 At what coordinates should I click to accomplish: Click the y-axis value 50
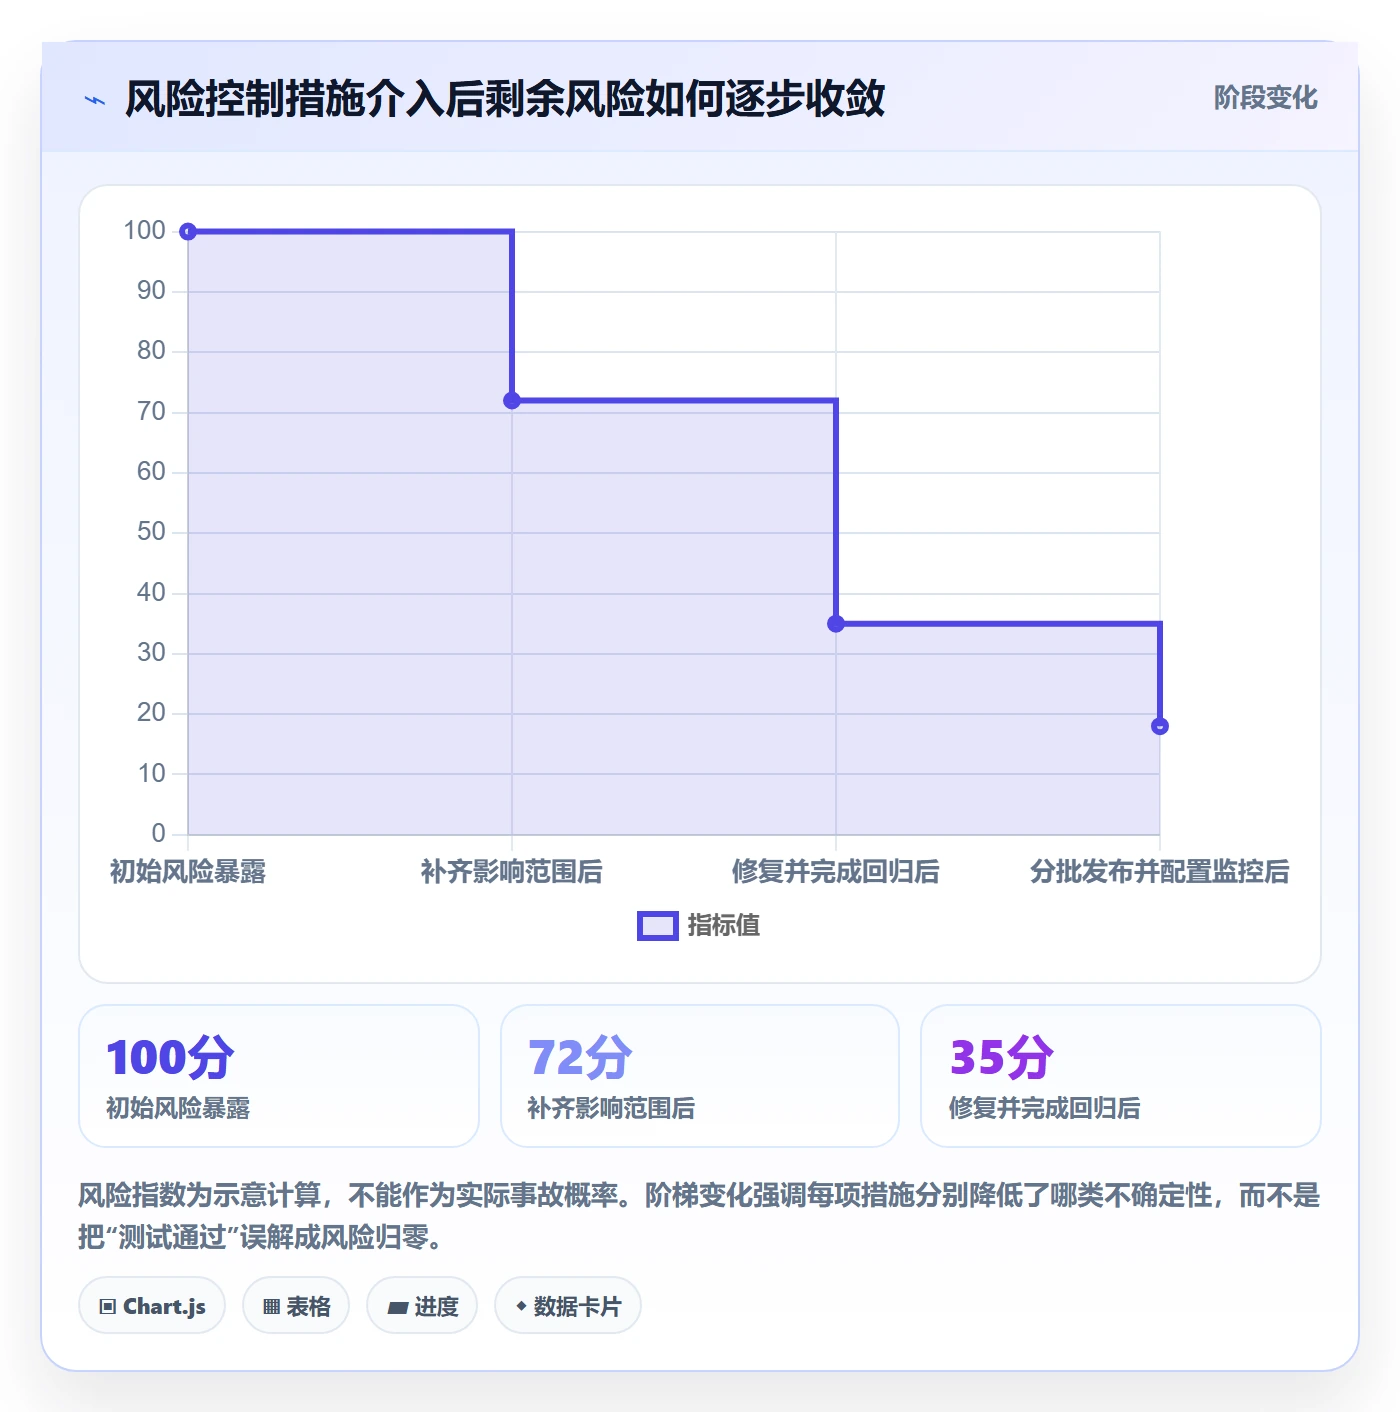coord(151,532)
